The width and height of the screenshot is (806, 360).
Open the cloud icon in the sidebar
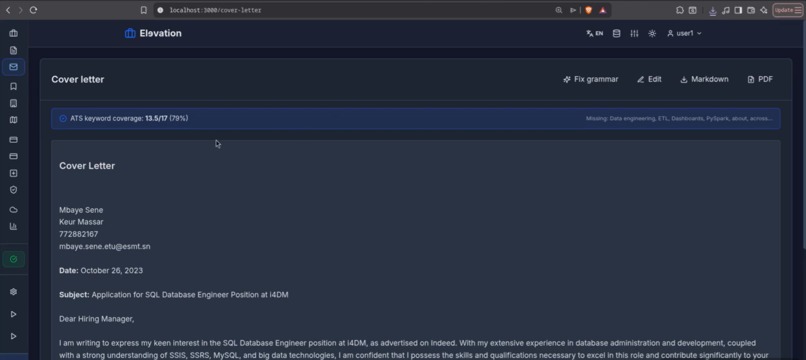tap(13, 210)
